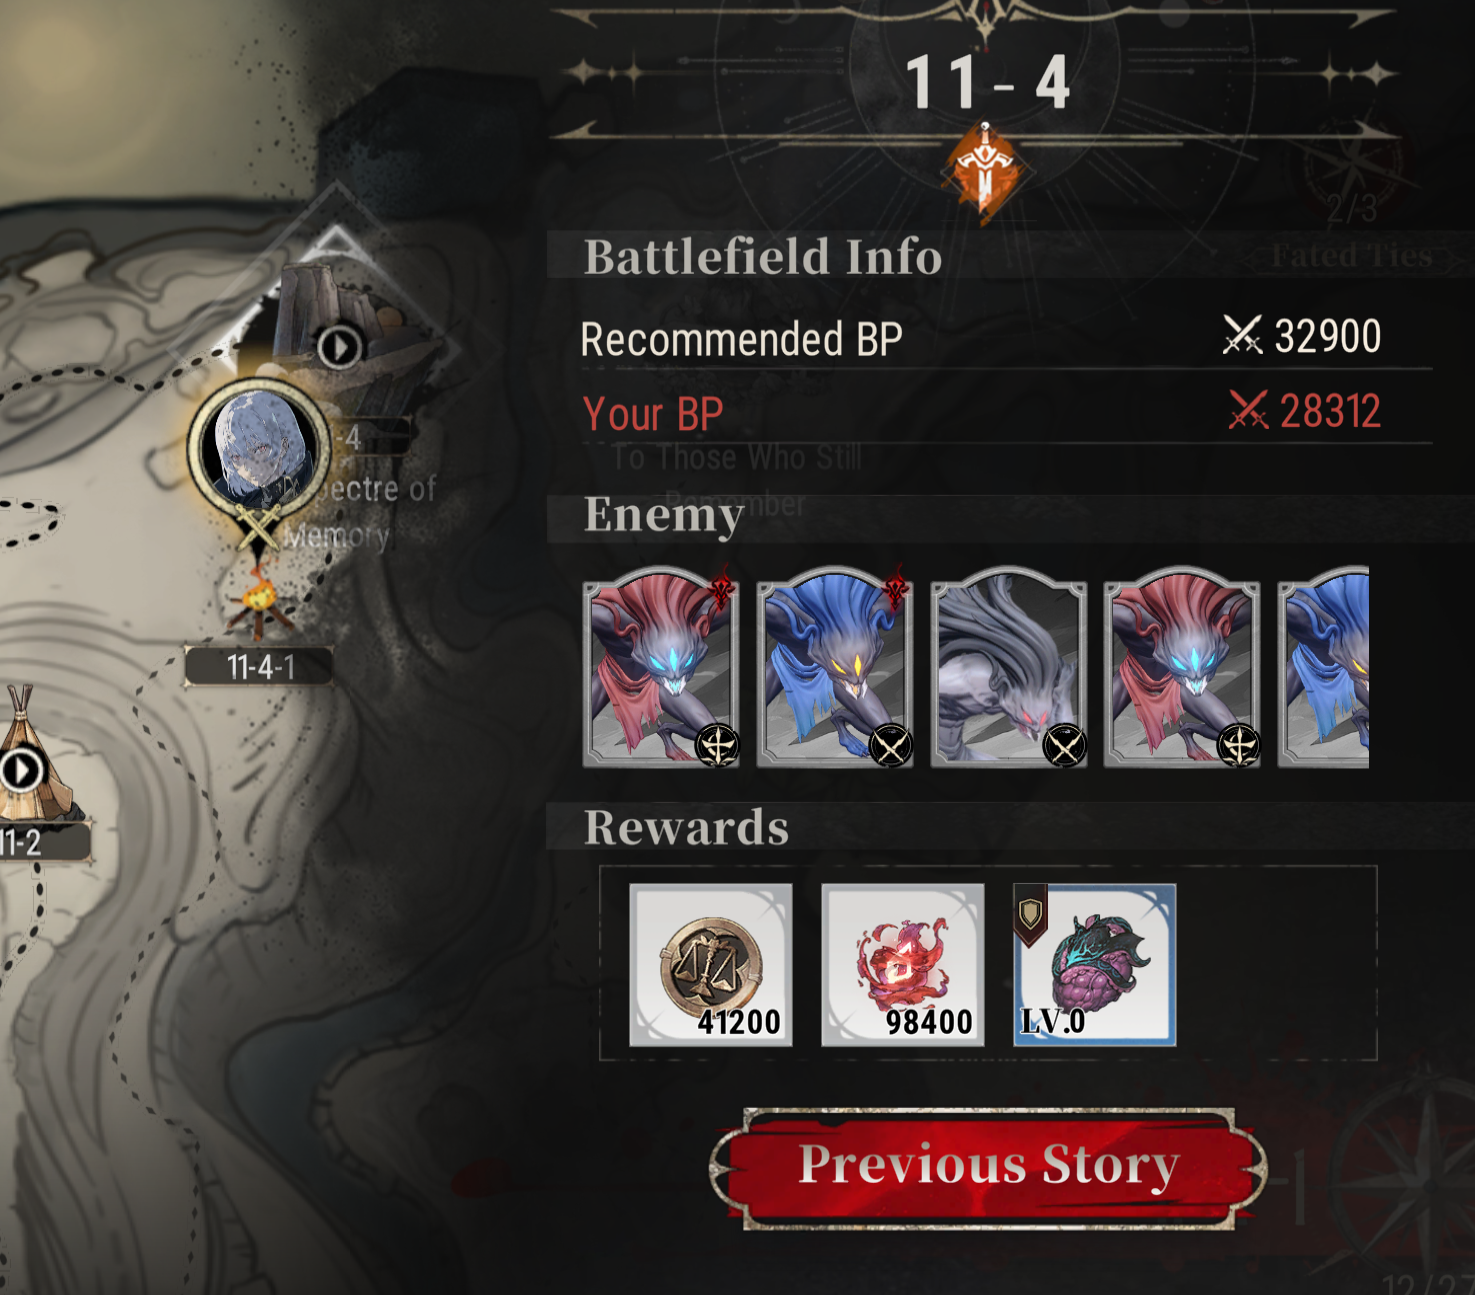Select the partially visible fifth enemy portrait
Image resolution: width=1475 pixels, height=1295 pixels.
tap(1323, 667)
